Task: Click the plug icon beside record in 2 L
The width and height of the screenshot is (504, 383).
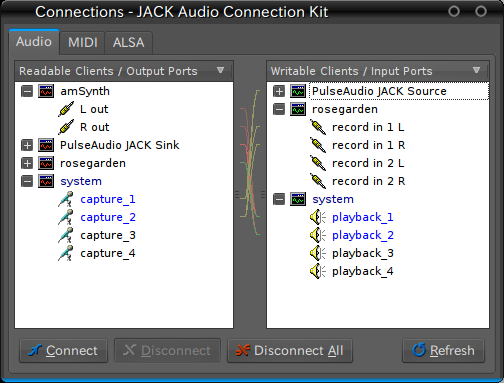Action: click(318, 163)
